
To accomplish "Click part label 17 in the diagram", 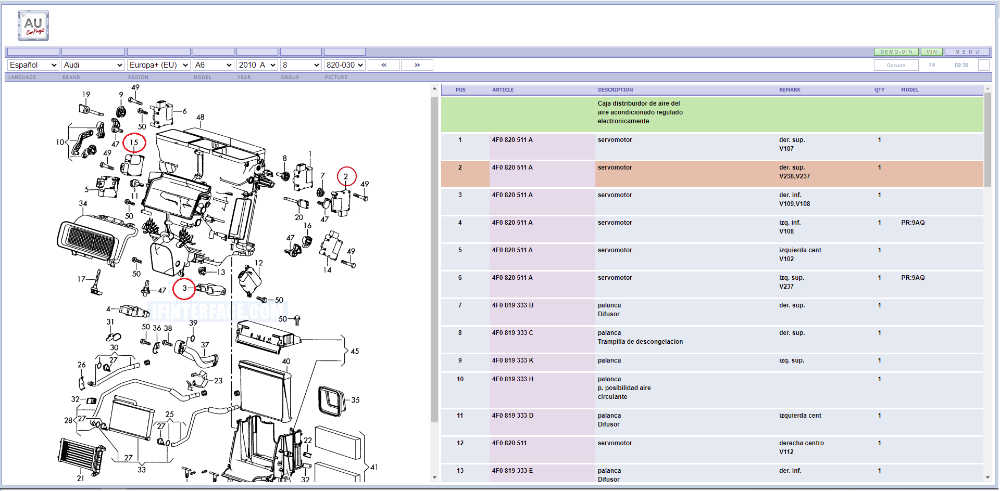I will (x=82, y=279).
